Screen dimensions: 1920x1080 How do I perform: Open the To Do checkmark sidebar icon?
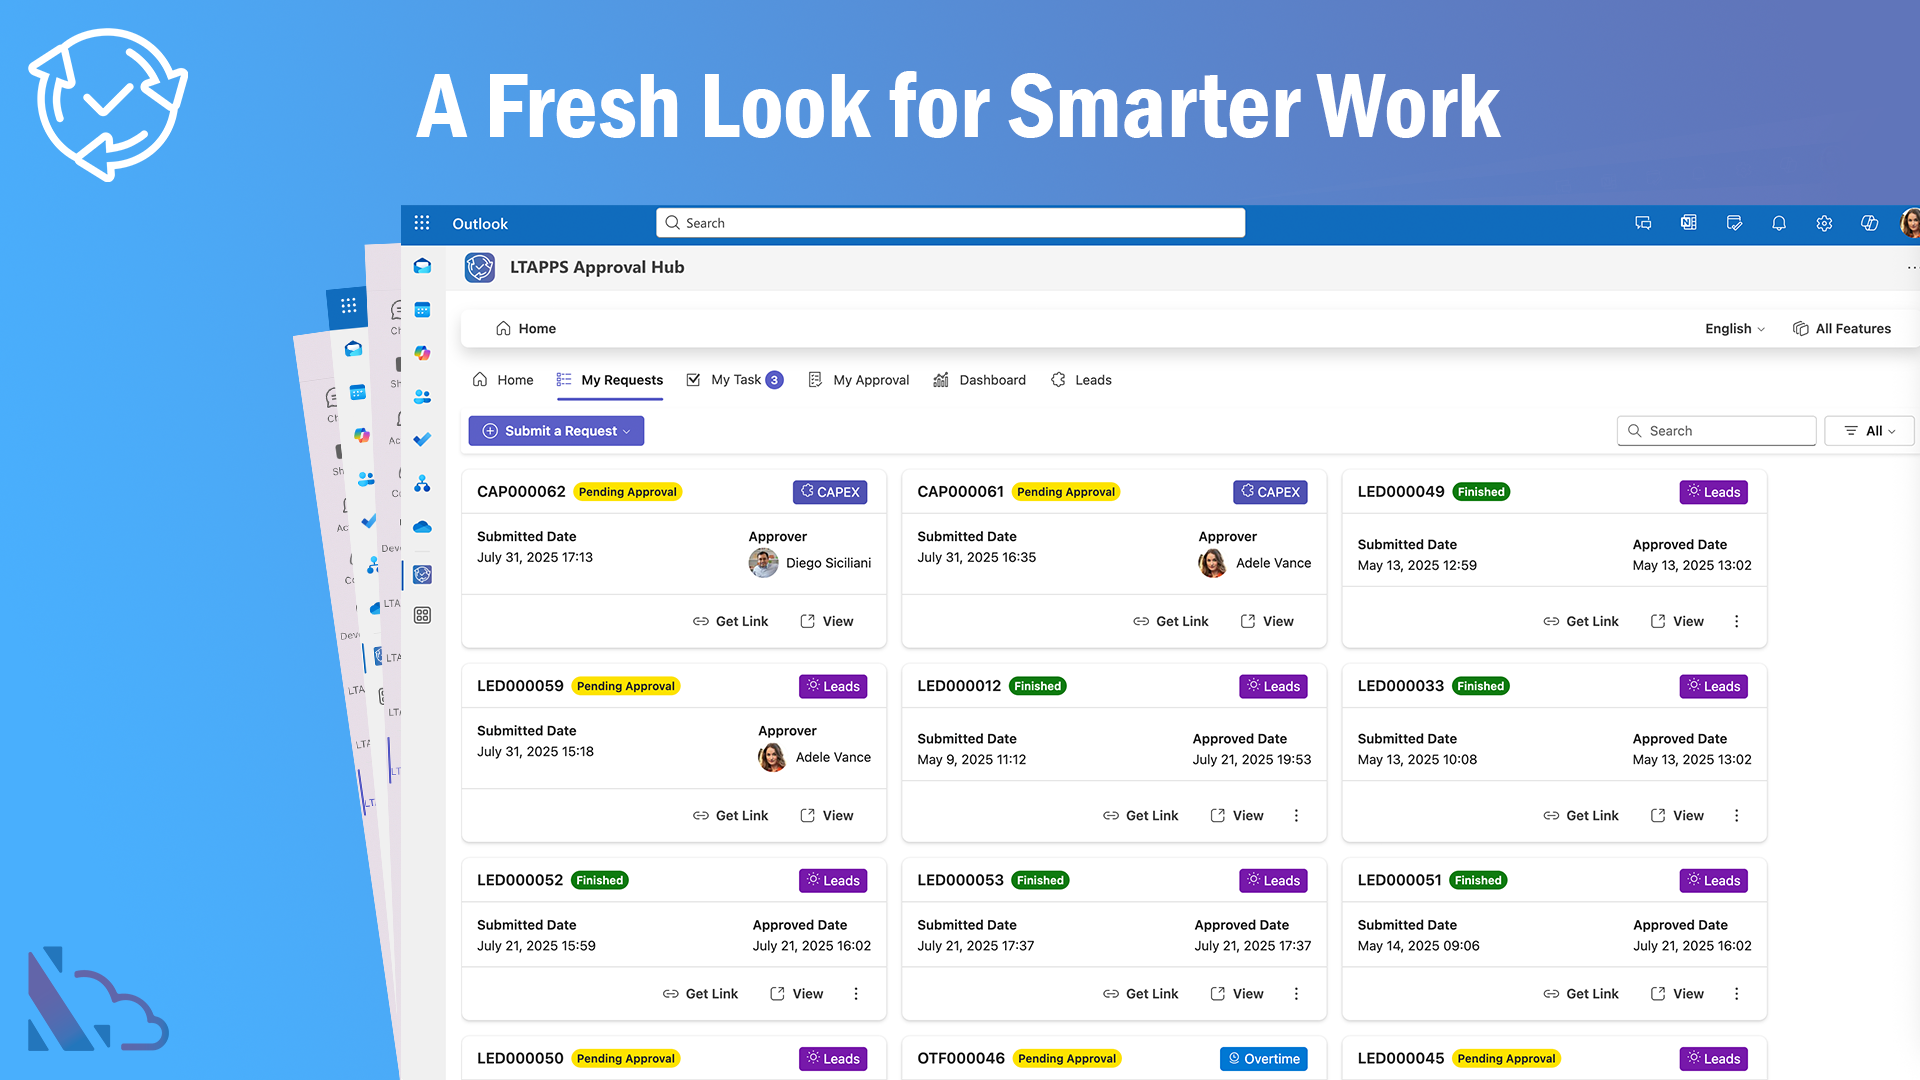tap(422, 440)
